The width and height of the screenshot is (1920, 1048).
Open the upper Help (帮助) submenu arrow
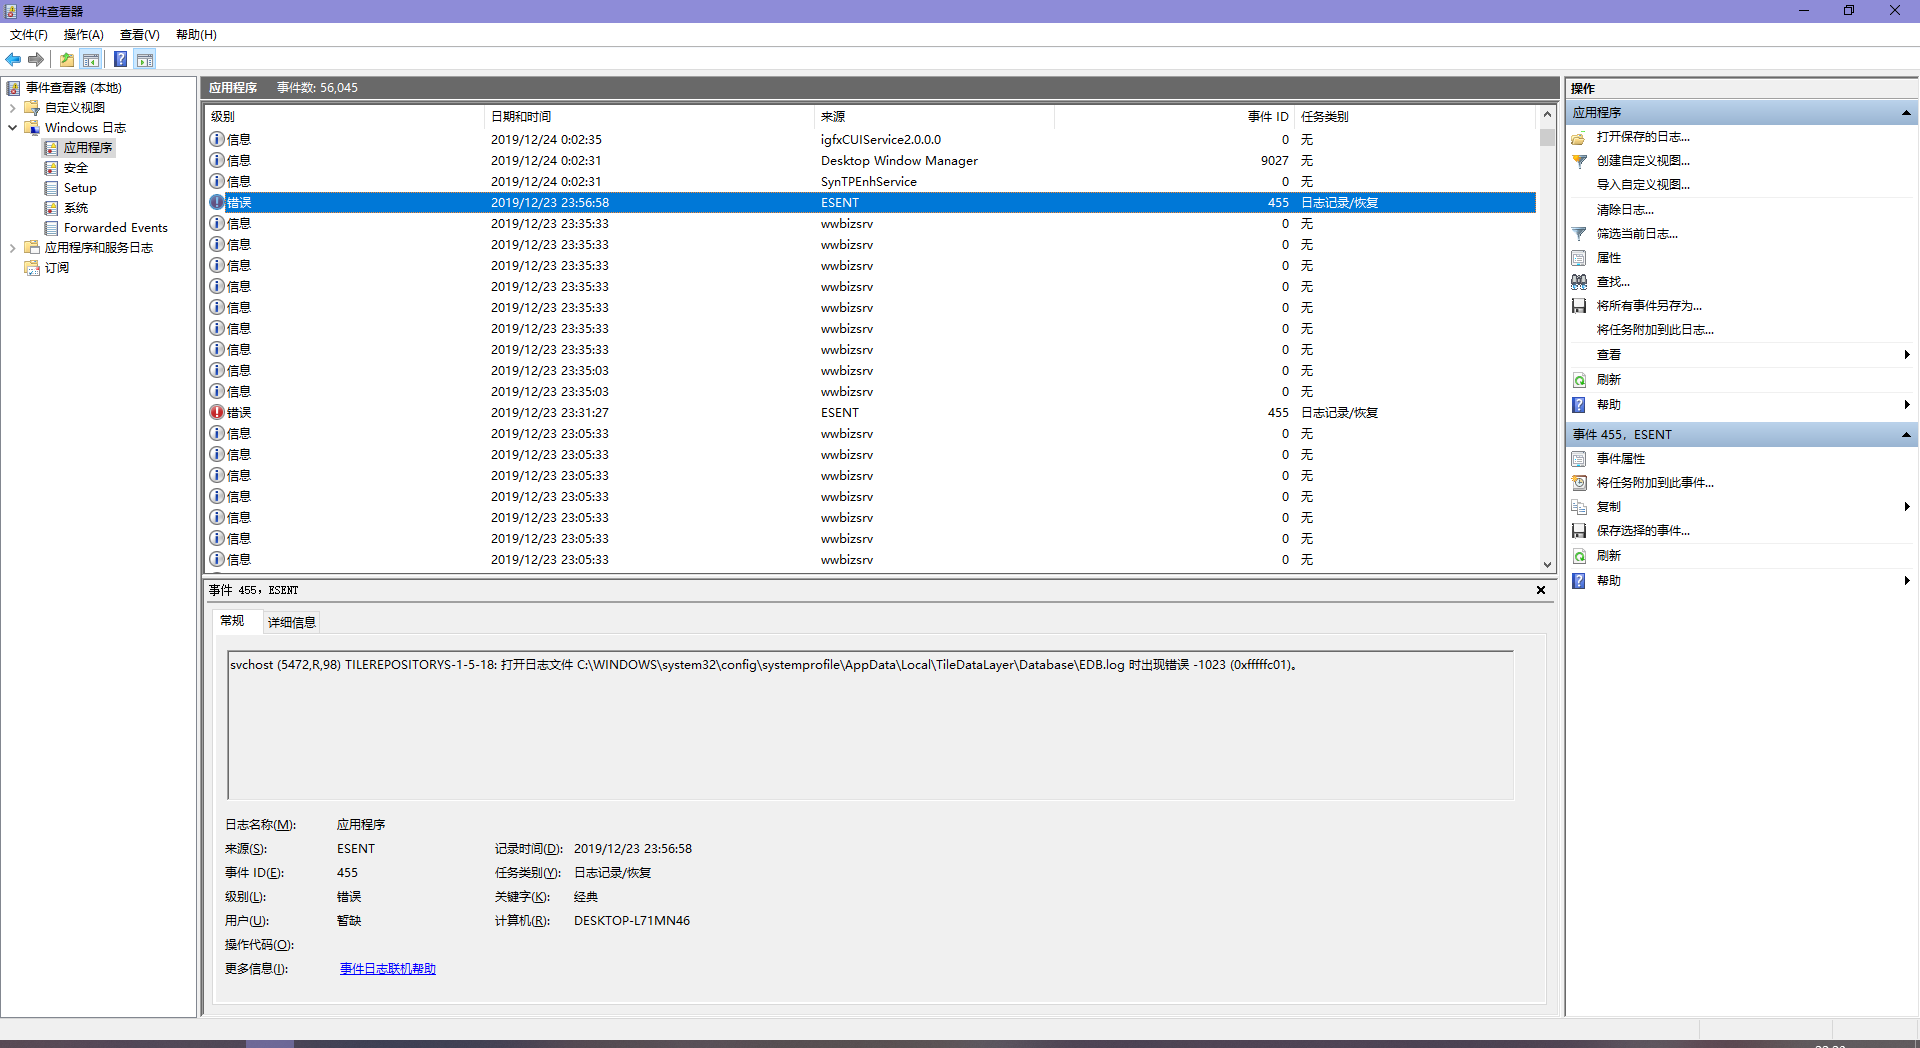pos(1907,405)
